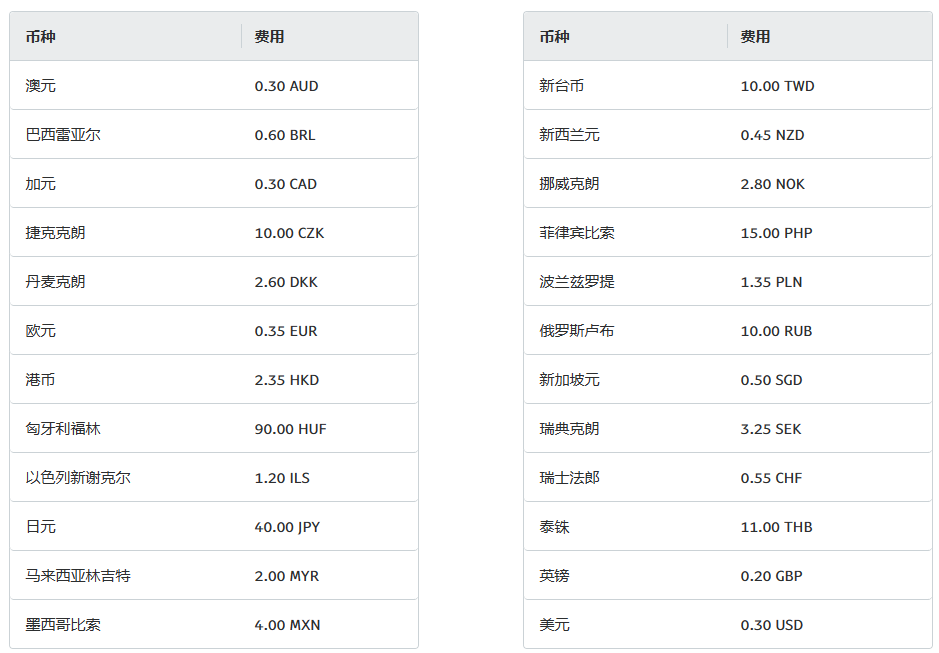Click the 10.00 TWD fee cell
The width and height of the screenshot is (939, 653).
(x=778, y=86)
